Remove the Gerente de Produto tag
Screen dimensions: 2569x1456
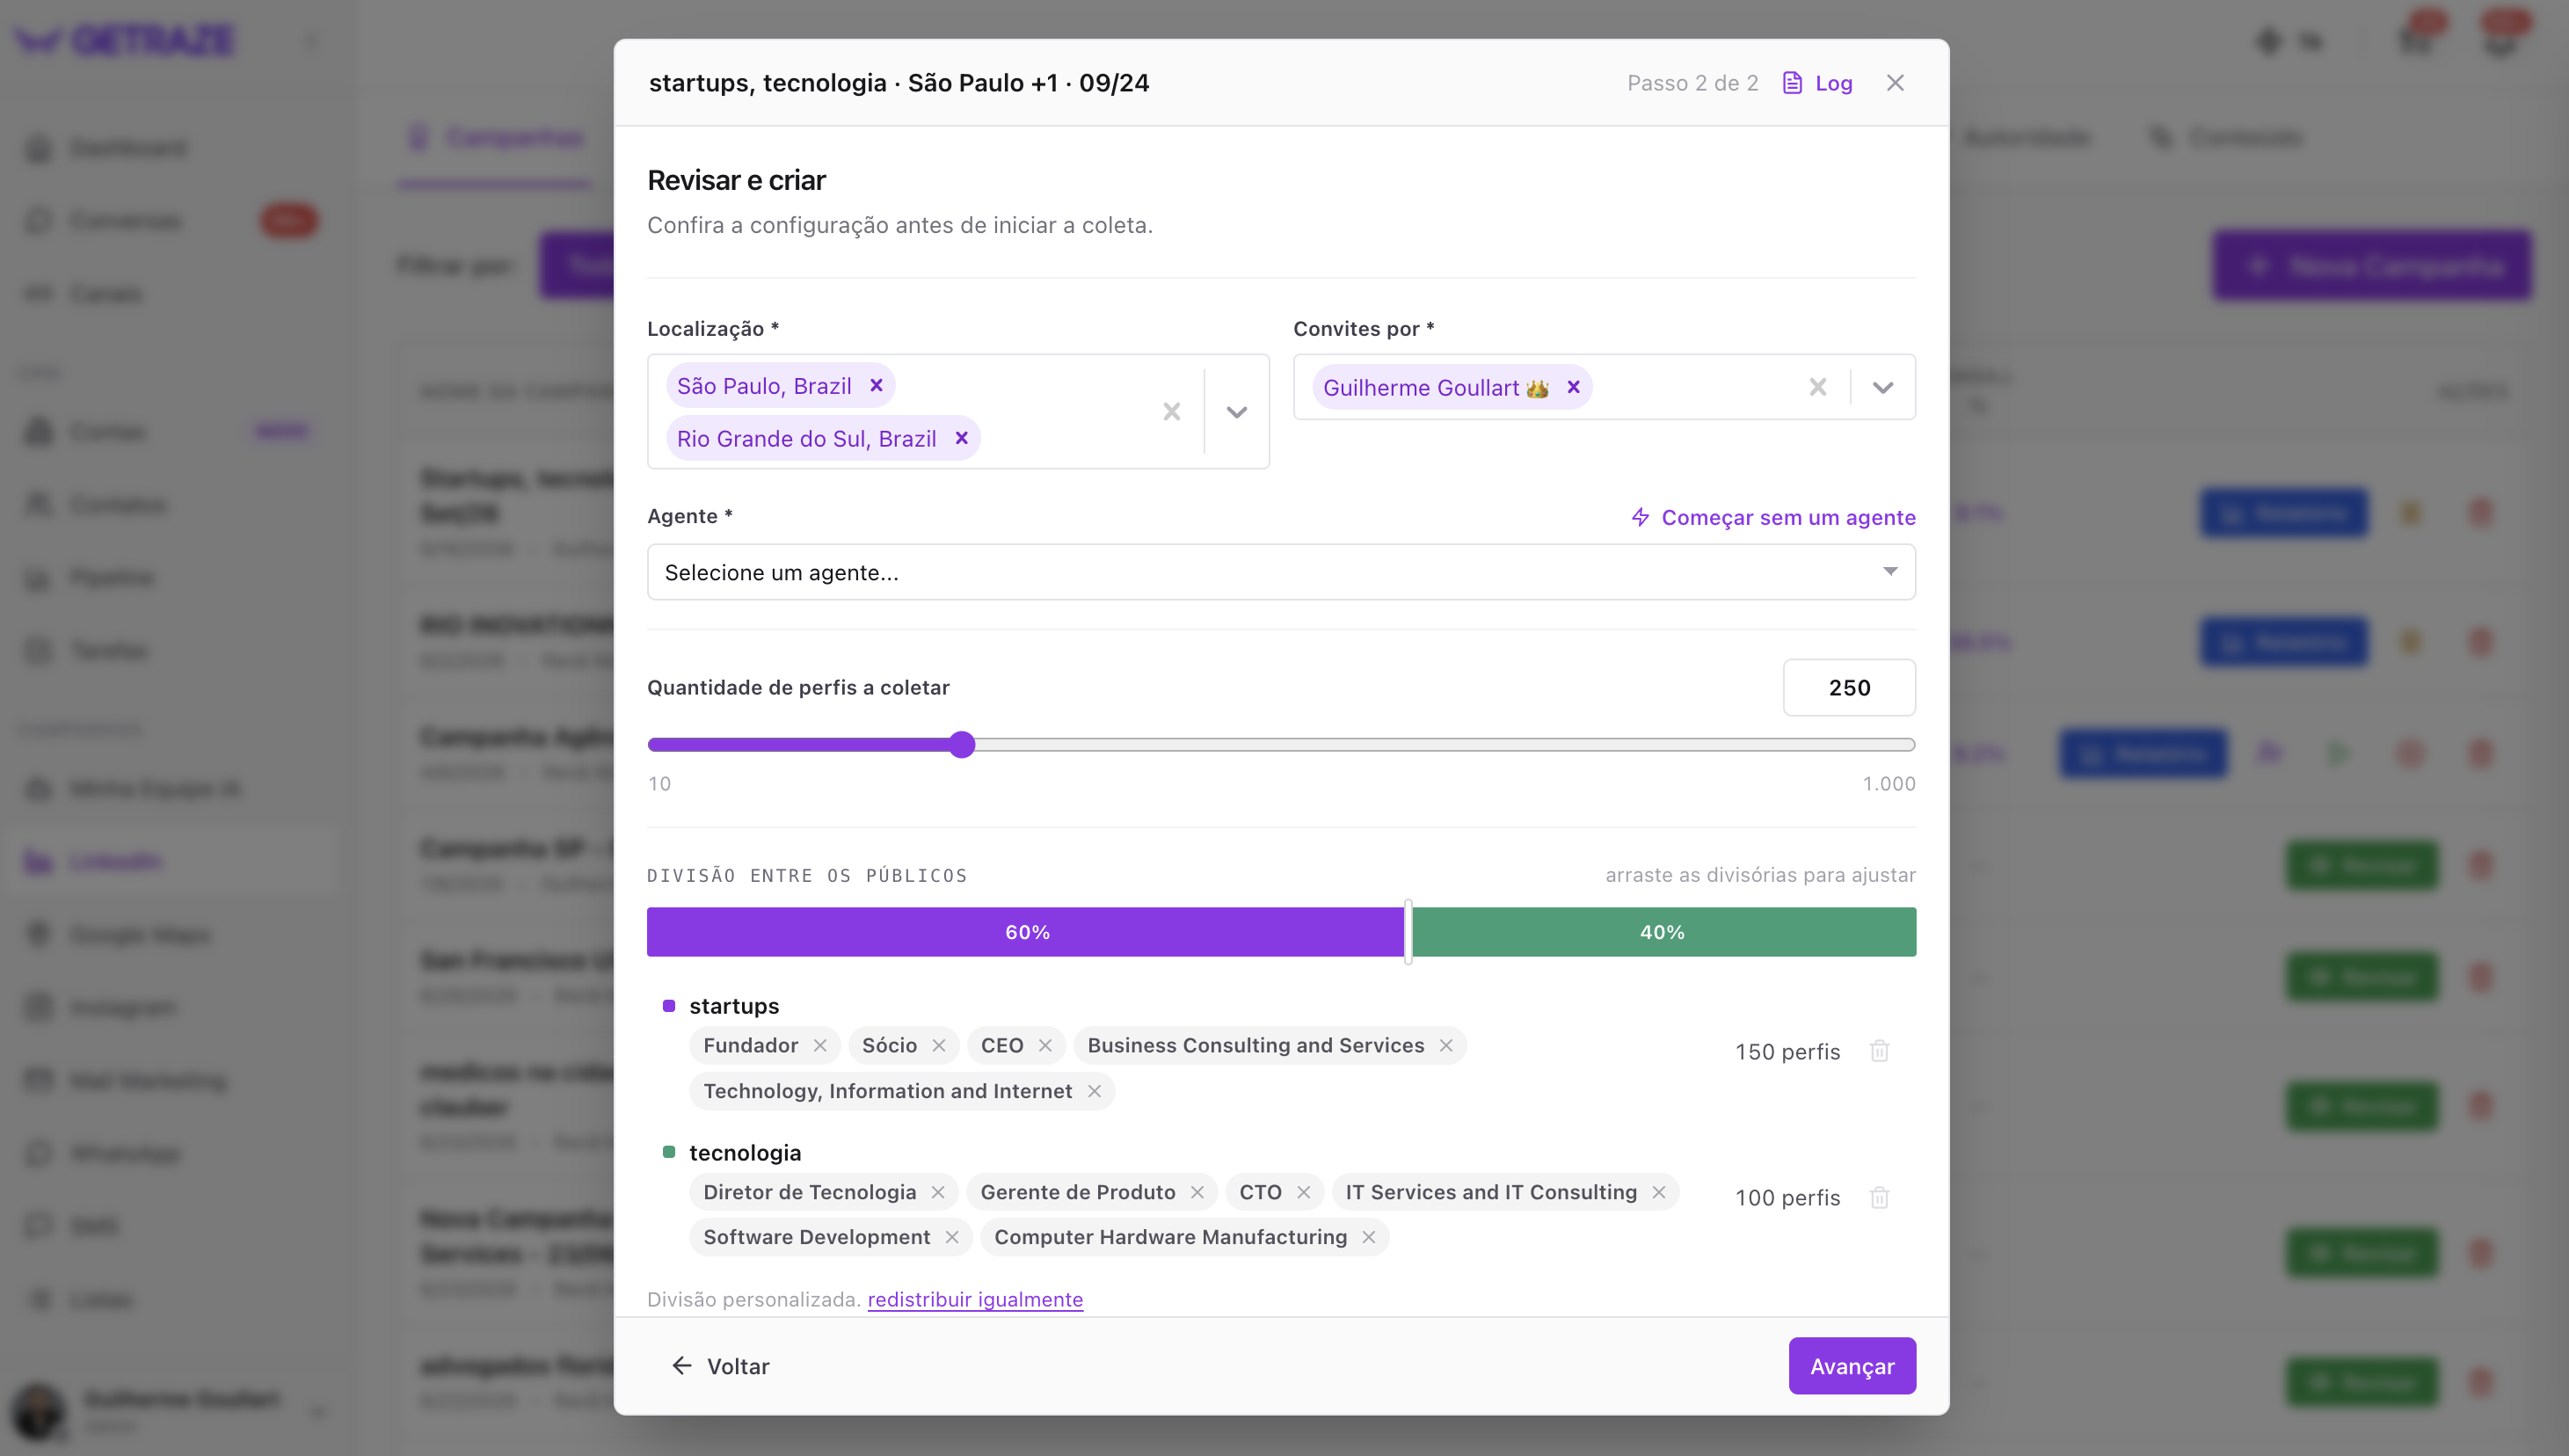1197,1192
